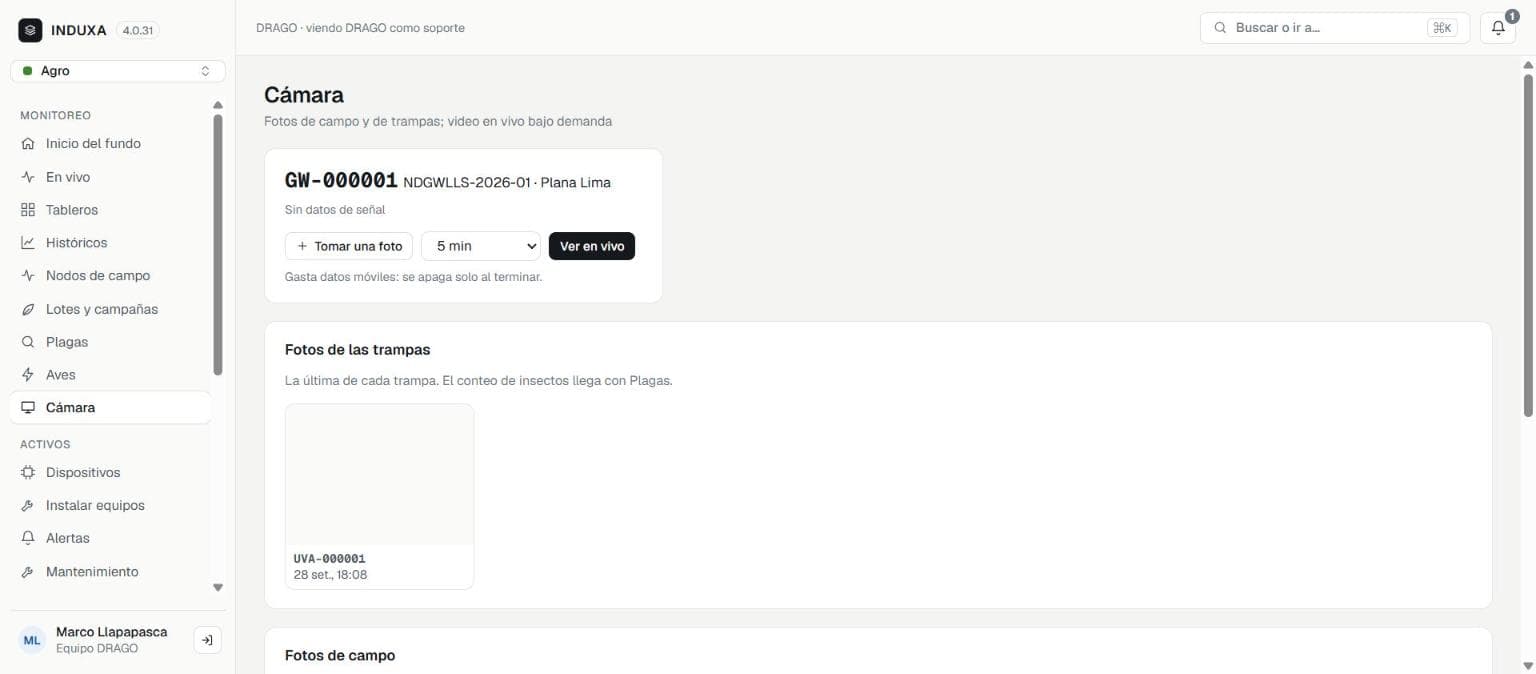
Task: Click the ML avatar circle
Action: pyautogui.click(x=33, y=640)
